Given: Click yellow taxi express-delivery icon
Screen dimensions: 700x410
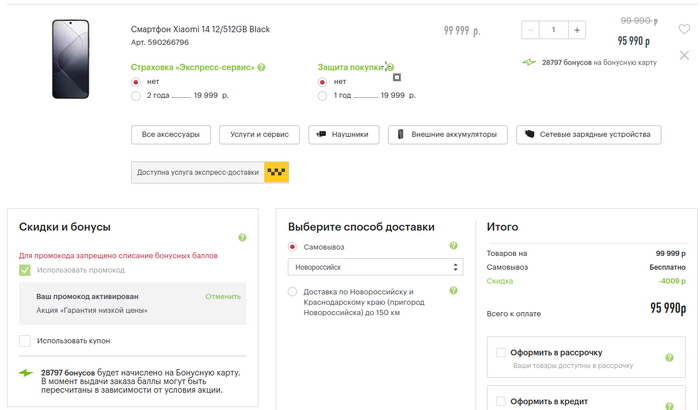Looking at the screenshot, I should click(275, 172).
